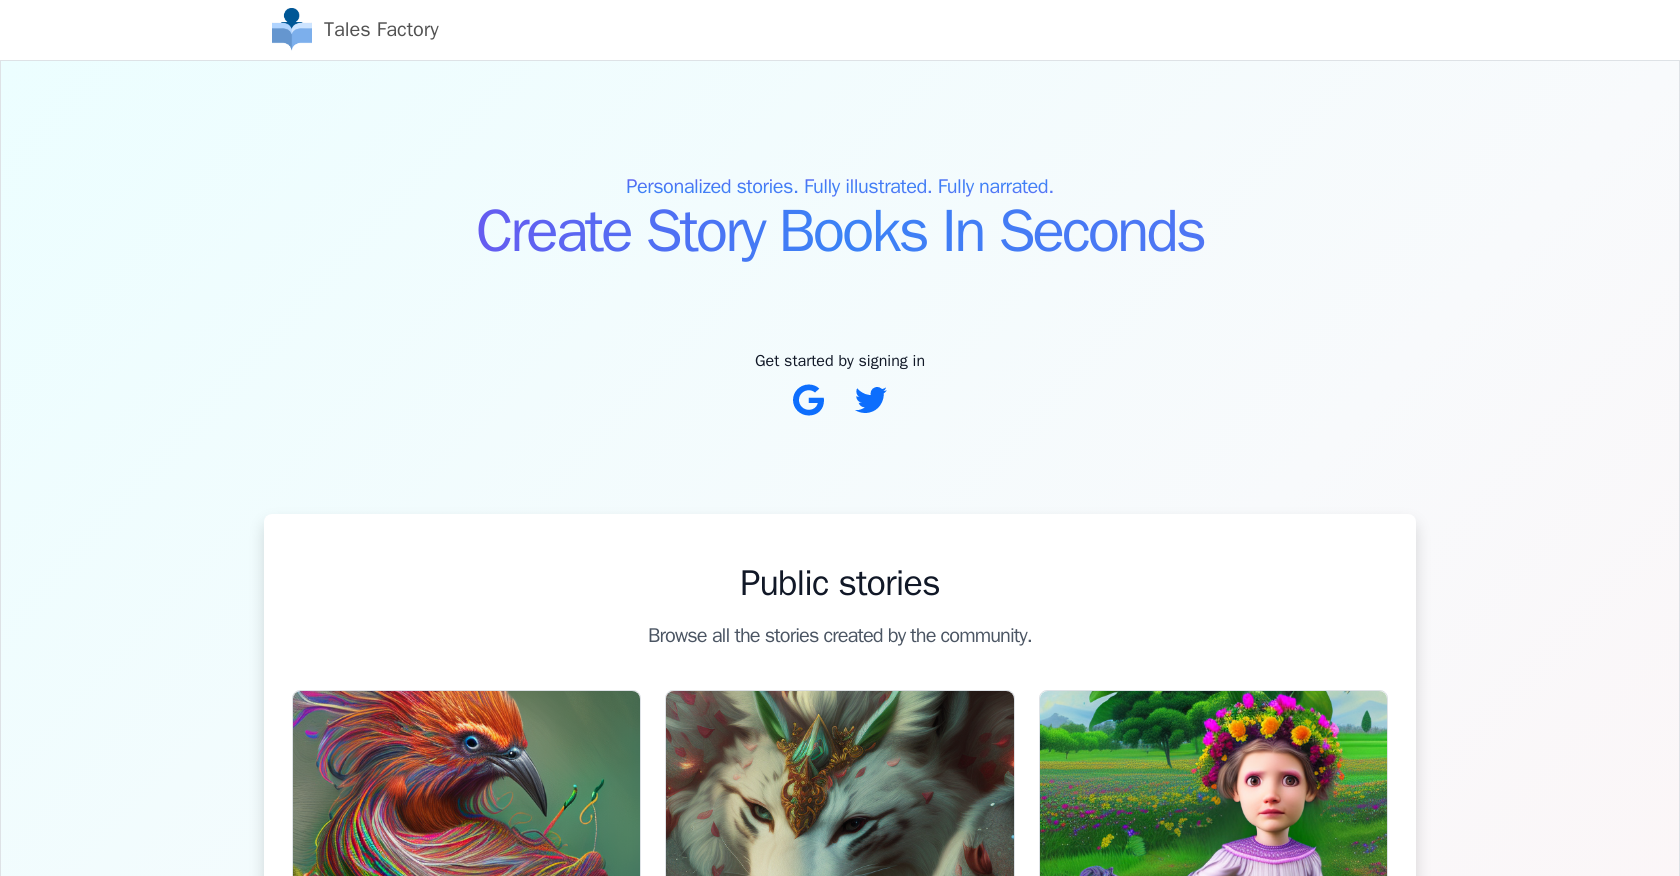Click the "Get started by signing in" label
1680x876 pixels.
tap(840, 361)
